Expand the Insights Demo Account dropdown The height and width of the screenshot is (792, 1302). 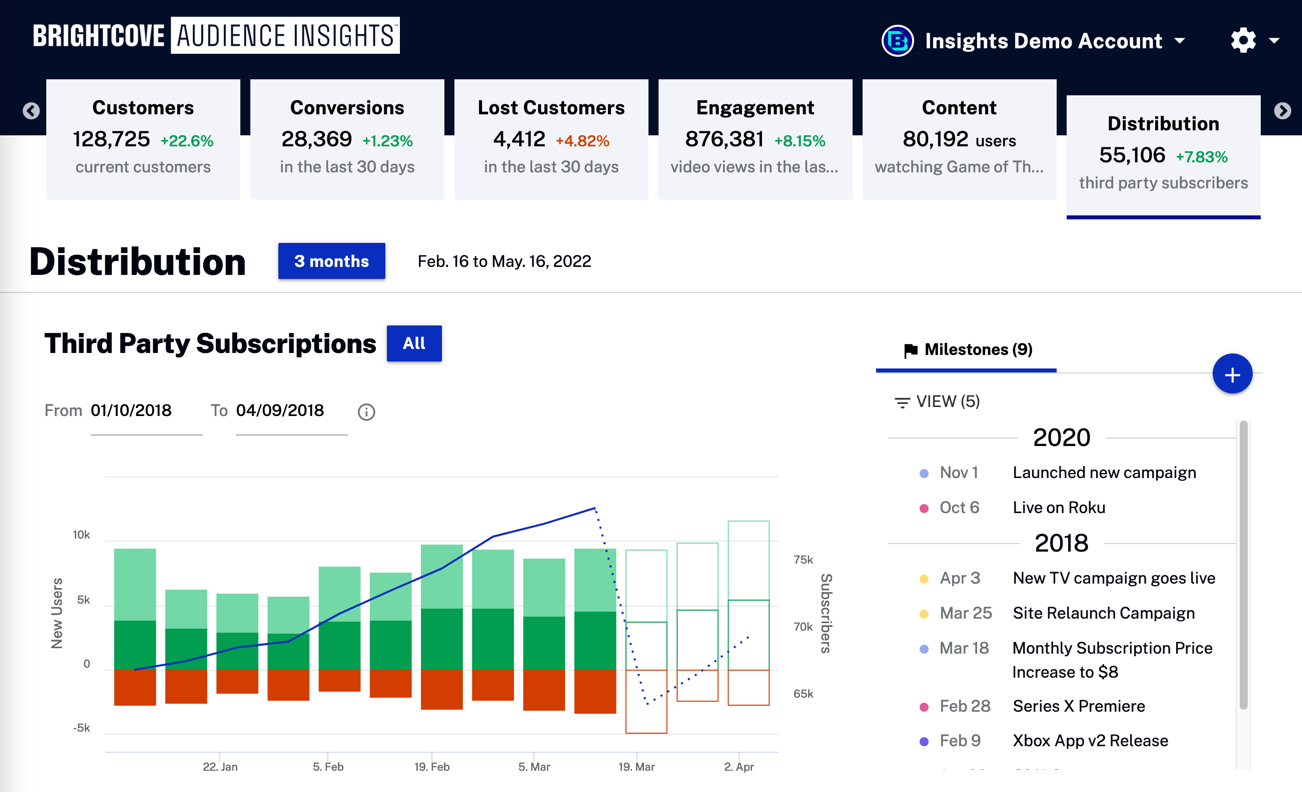click(1180, 41)
